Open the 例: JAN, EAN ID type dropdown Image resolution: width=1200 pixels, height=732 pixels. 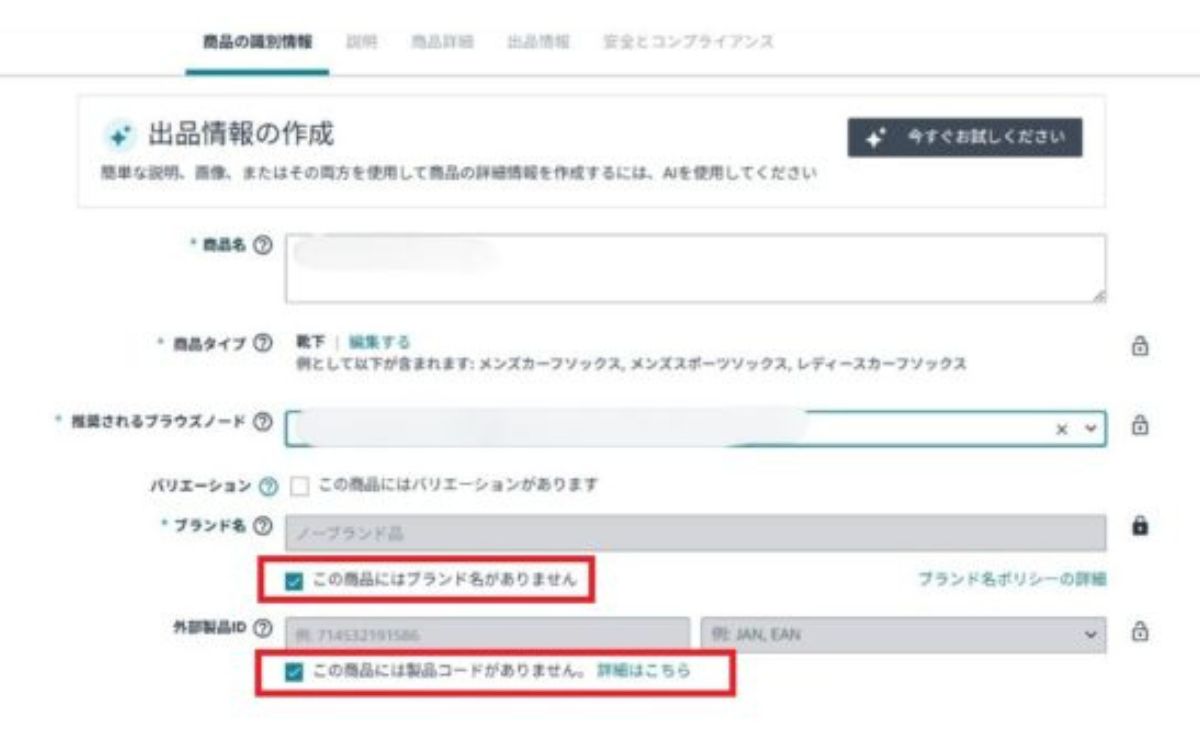tap(903, 634)
